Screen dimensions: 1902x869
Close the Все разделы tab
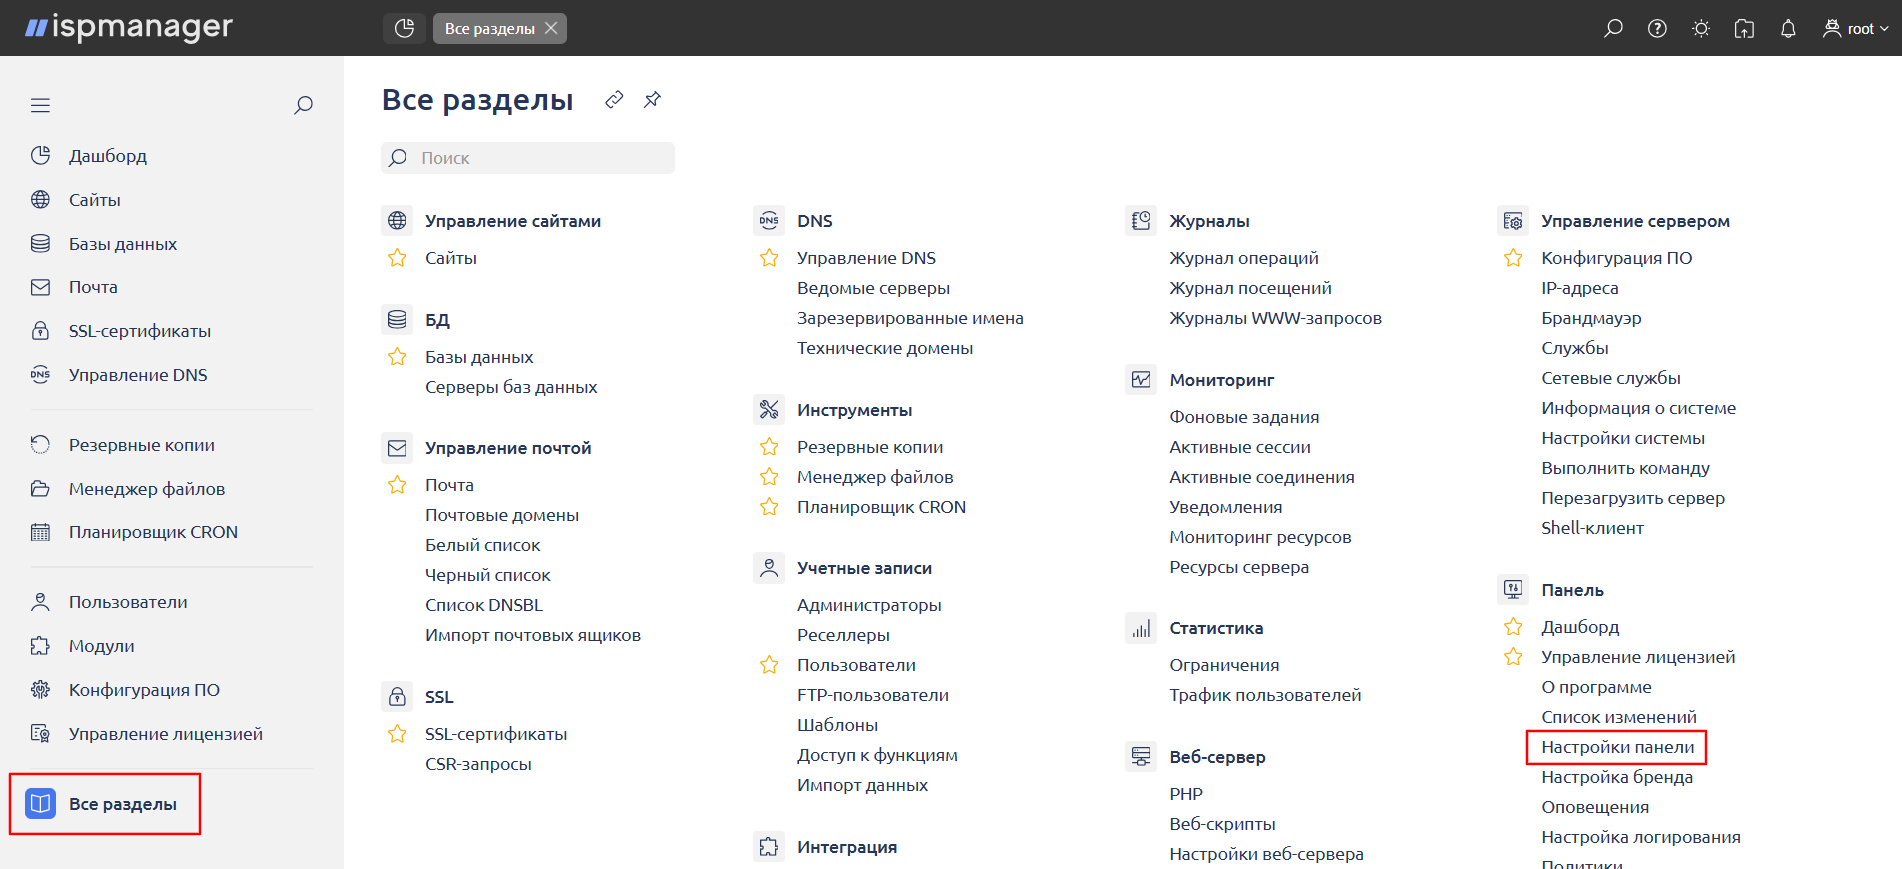[551, 29]
